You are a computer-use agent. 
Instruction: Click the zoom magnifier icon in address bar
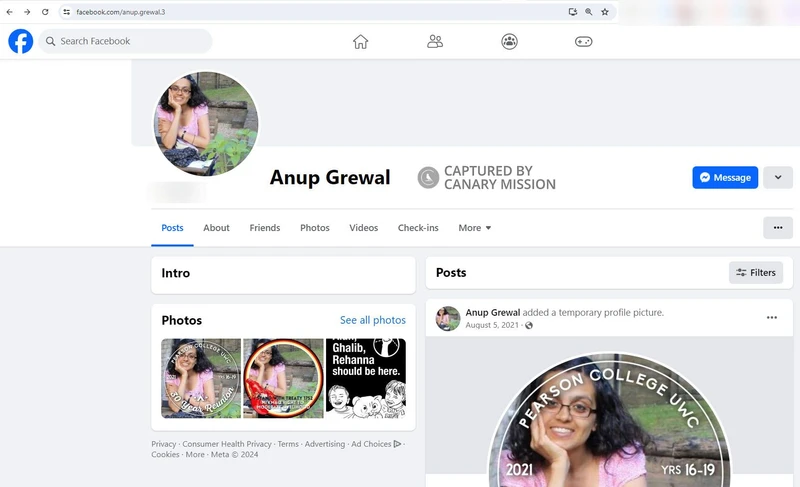[589, 12]
